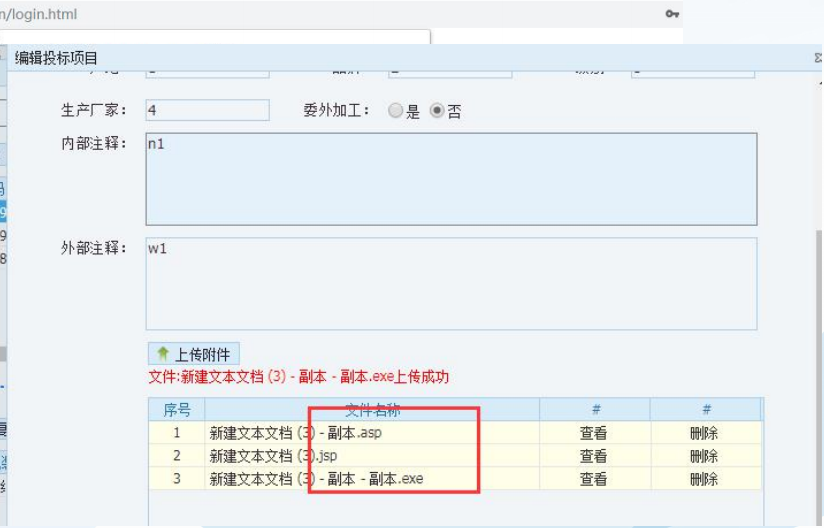
Task: Click sequence number 2 cell
Action: [x=177, y=456]
